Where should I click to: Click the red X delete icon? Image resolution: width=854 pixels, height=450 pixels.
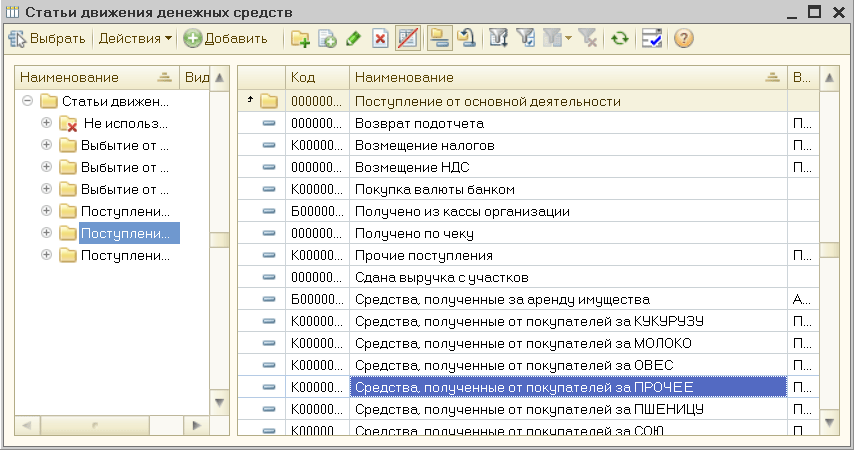pos(380,39)
